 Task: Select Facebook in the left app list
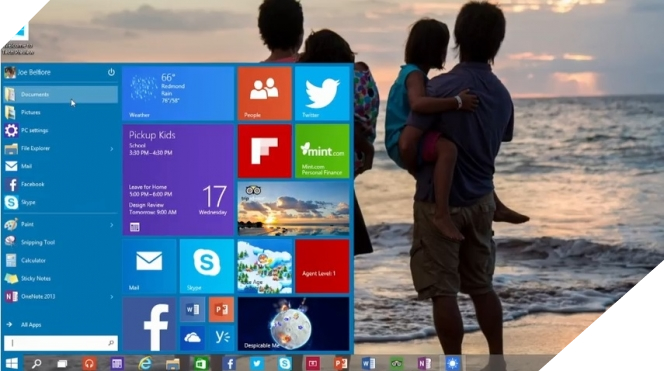61,184
